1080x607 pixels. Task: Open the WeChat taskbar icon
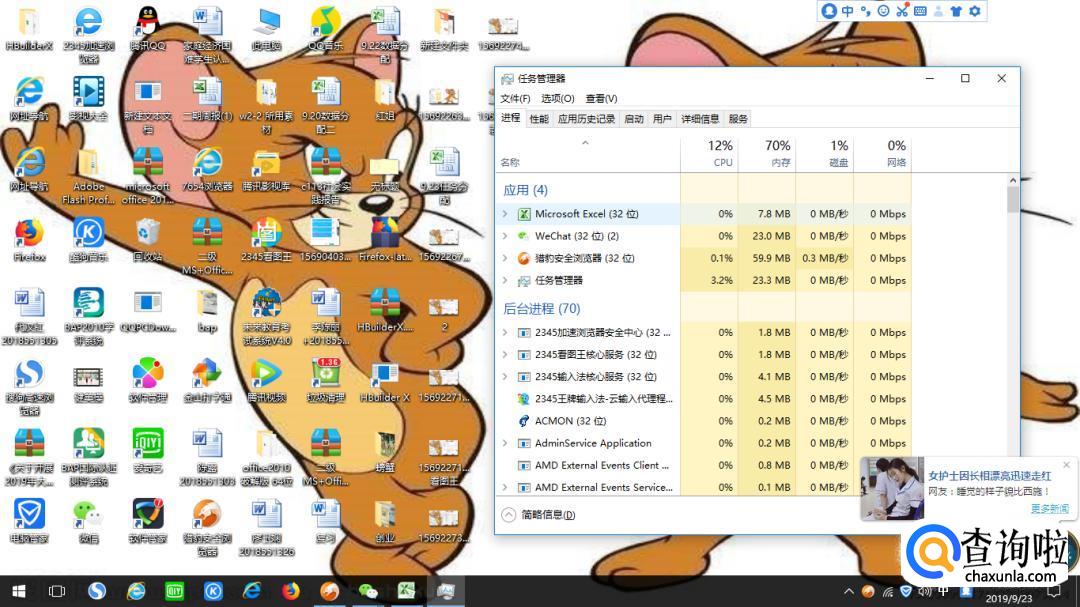pyautogui.click(x=368, y=591)
